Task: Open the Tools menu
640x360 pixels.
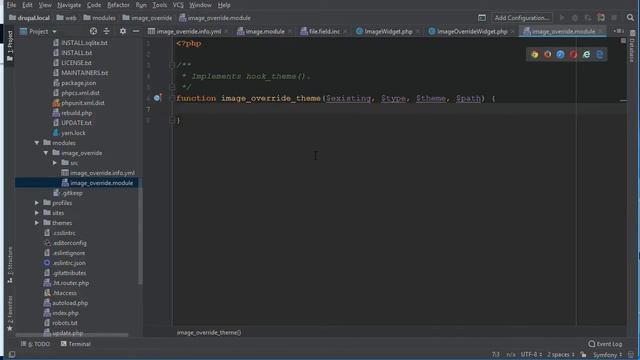Action: (159, 5)
